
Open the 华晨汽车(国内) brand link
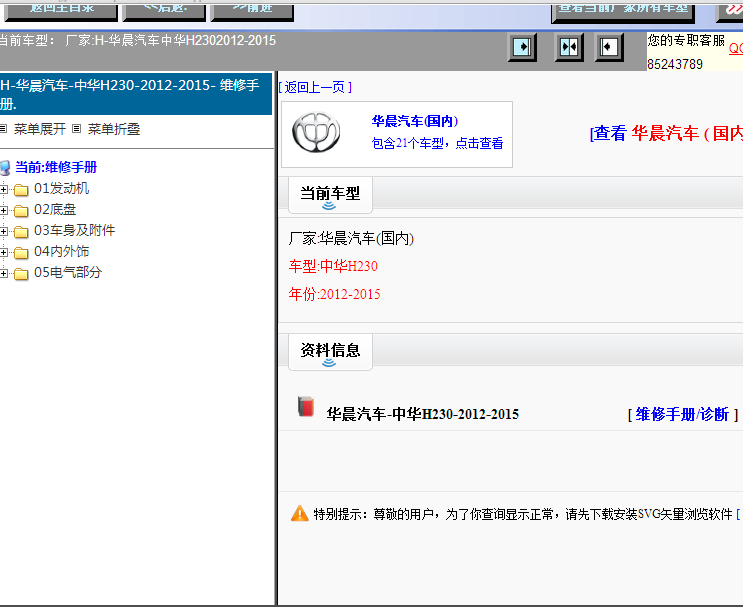point(415,121)
